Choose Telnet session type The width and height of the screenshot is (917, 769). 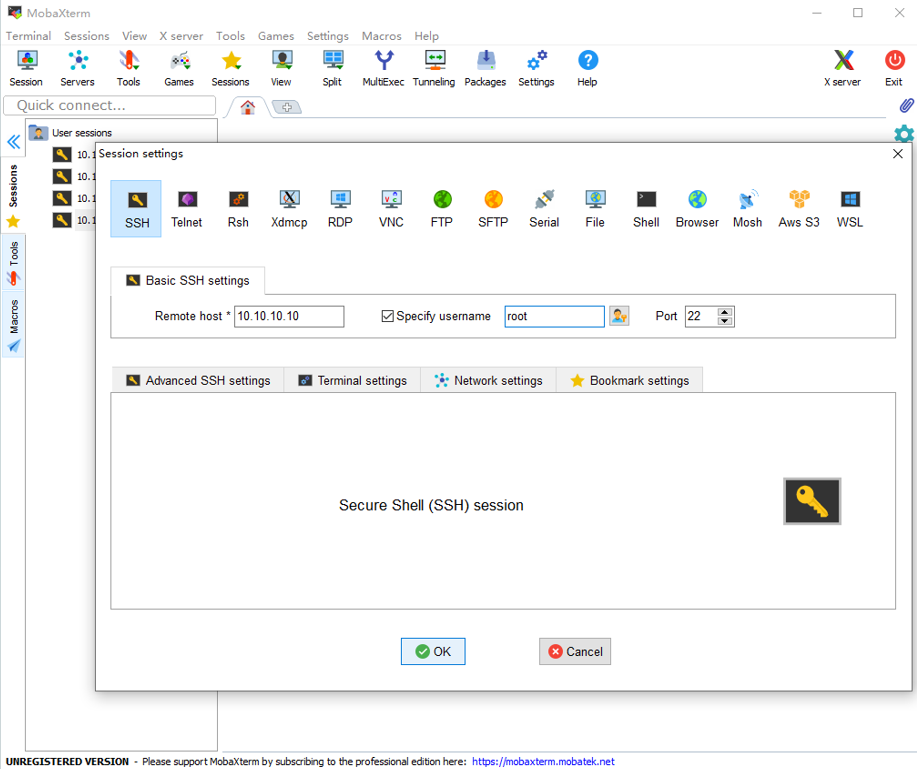click(187, 209)
